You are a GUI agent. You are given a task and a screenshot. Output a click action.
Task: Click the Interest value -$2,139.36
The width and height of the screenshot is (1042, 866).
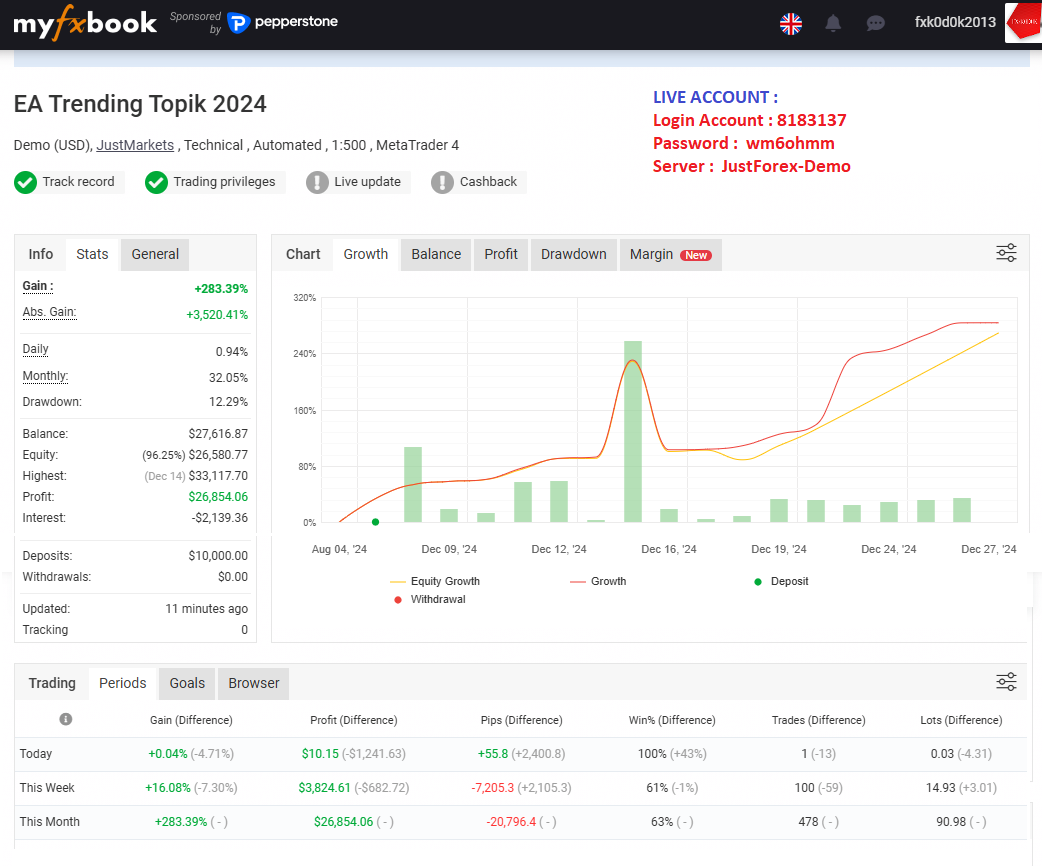pyautogui.click(x=220, y=518)
